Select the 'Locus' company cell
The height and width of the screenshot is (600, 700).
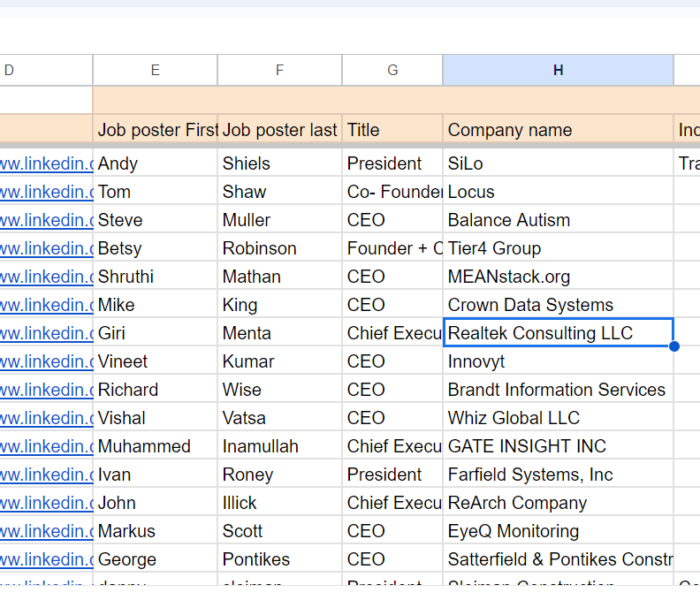coord(558,192)
